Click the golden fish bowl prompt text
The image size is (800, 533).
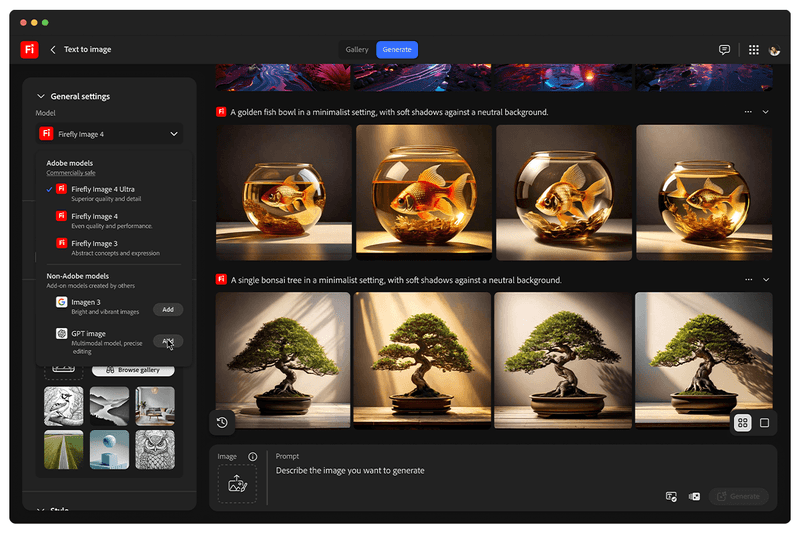tap(389, 112)
